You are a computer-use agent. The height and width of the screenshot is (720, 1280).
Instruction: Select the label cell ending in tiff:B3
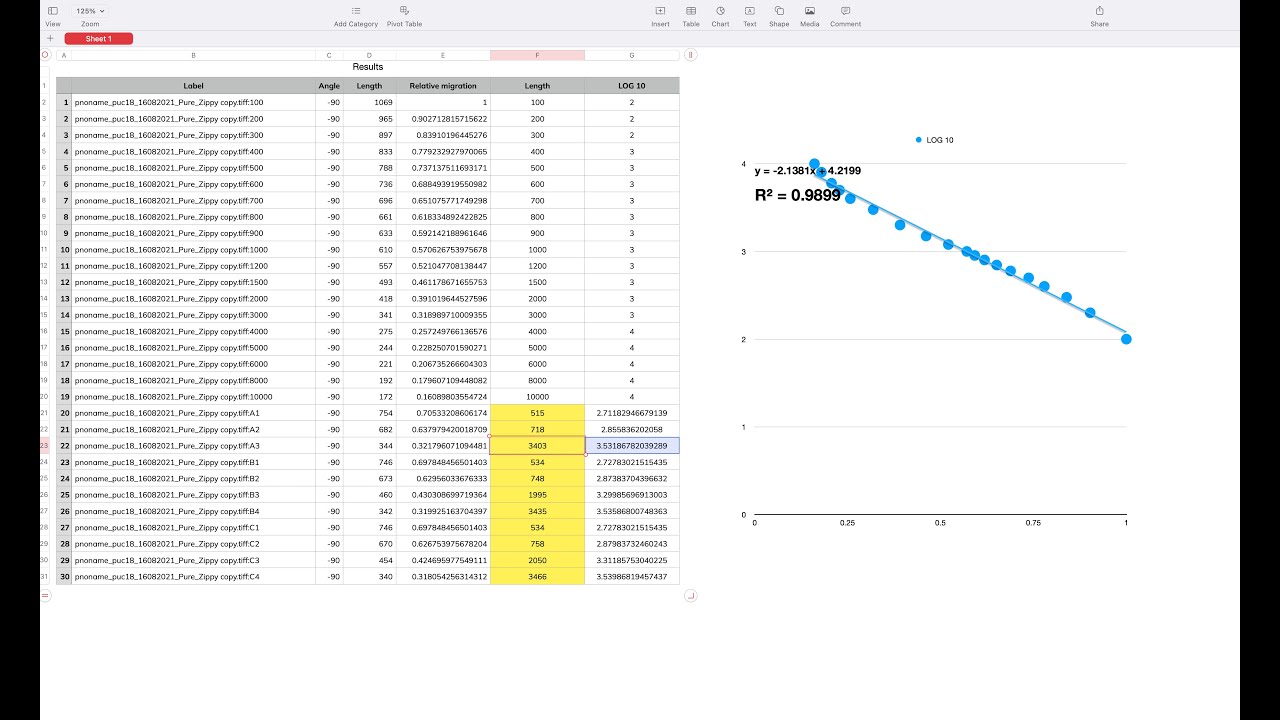193,495
